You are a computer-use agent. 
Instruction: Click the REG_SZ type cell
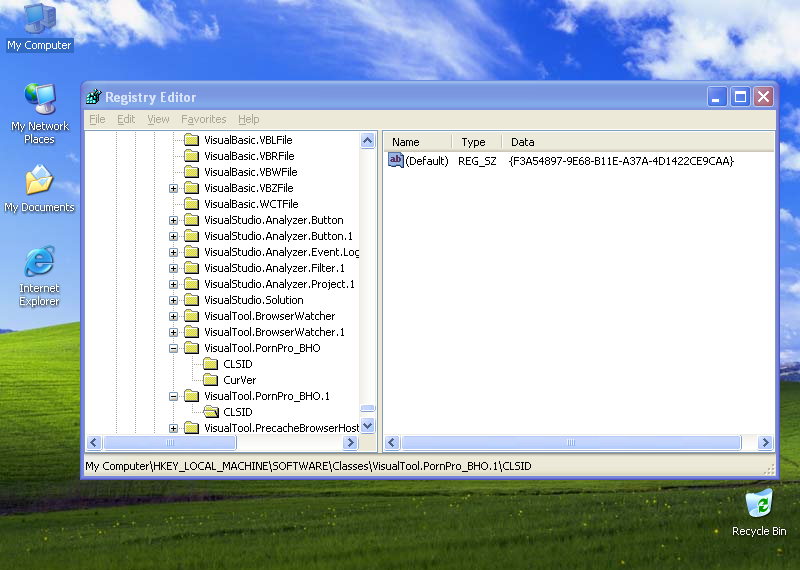pos(477,161)
